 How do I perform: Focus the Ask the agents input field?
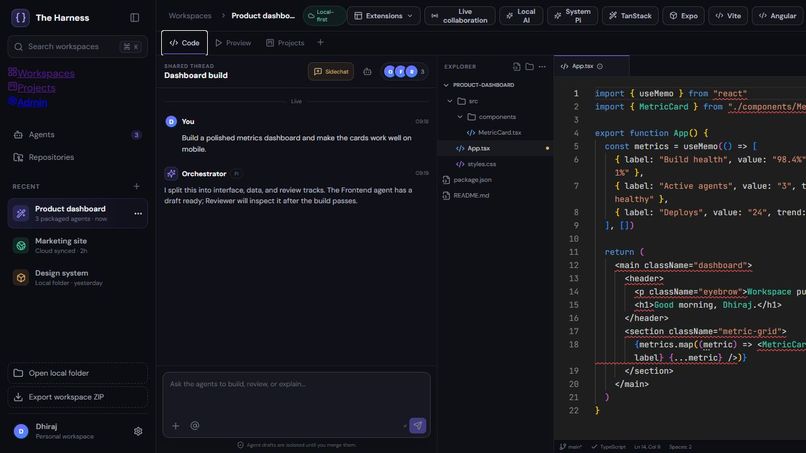[297, 394]
